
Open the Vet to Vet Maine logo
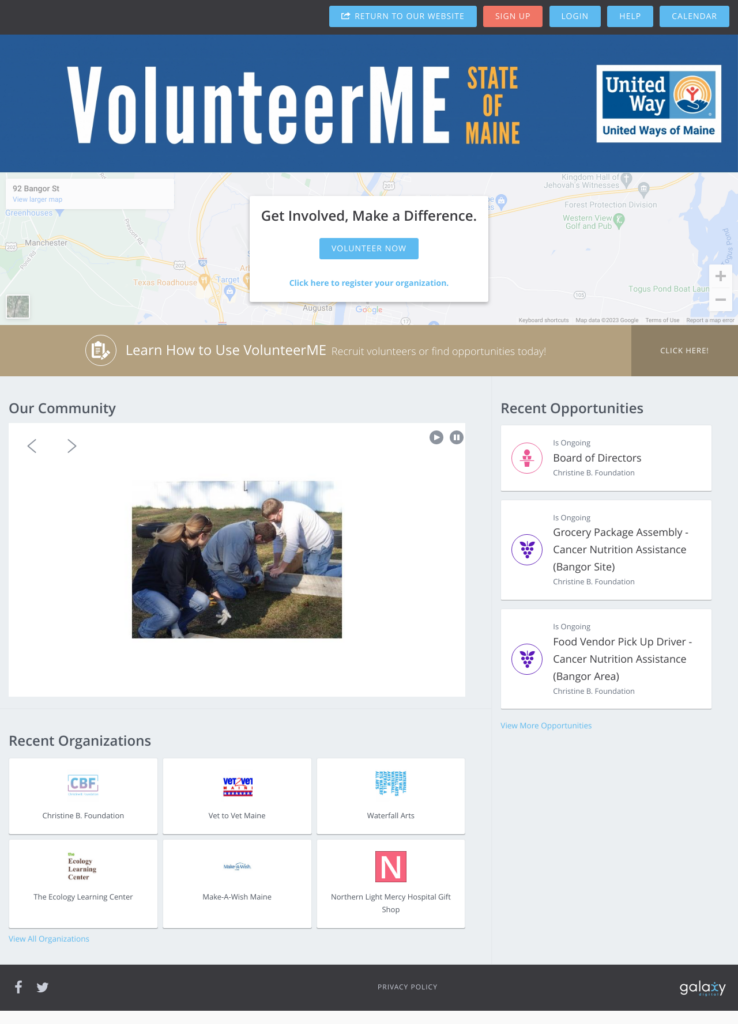click(x=237, y=786)
